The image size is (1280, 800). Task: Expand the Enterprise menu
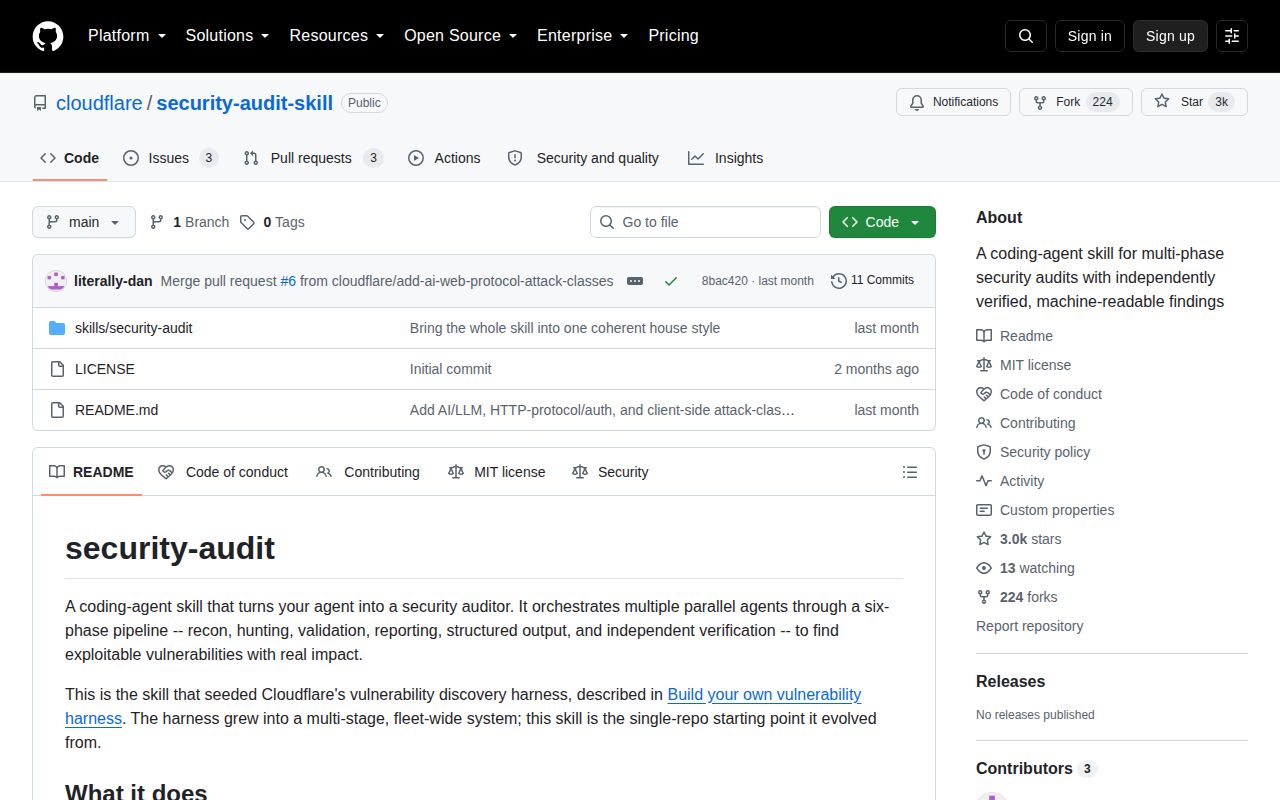coord(582,36)
